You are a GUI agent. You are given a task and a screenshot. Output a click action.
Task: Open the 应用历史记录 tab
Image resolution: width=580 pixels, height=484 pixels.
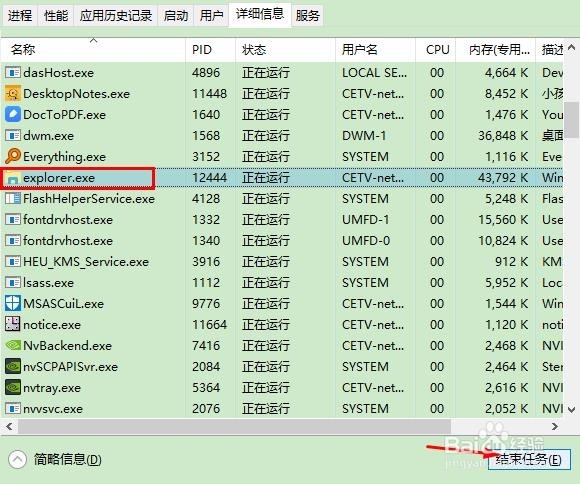(116, 16)
